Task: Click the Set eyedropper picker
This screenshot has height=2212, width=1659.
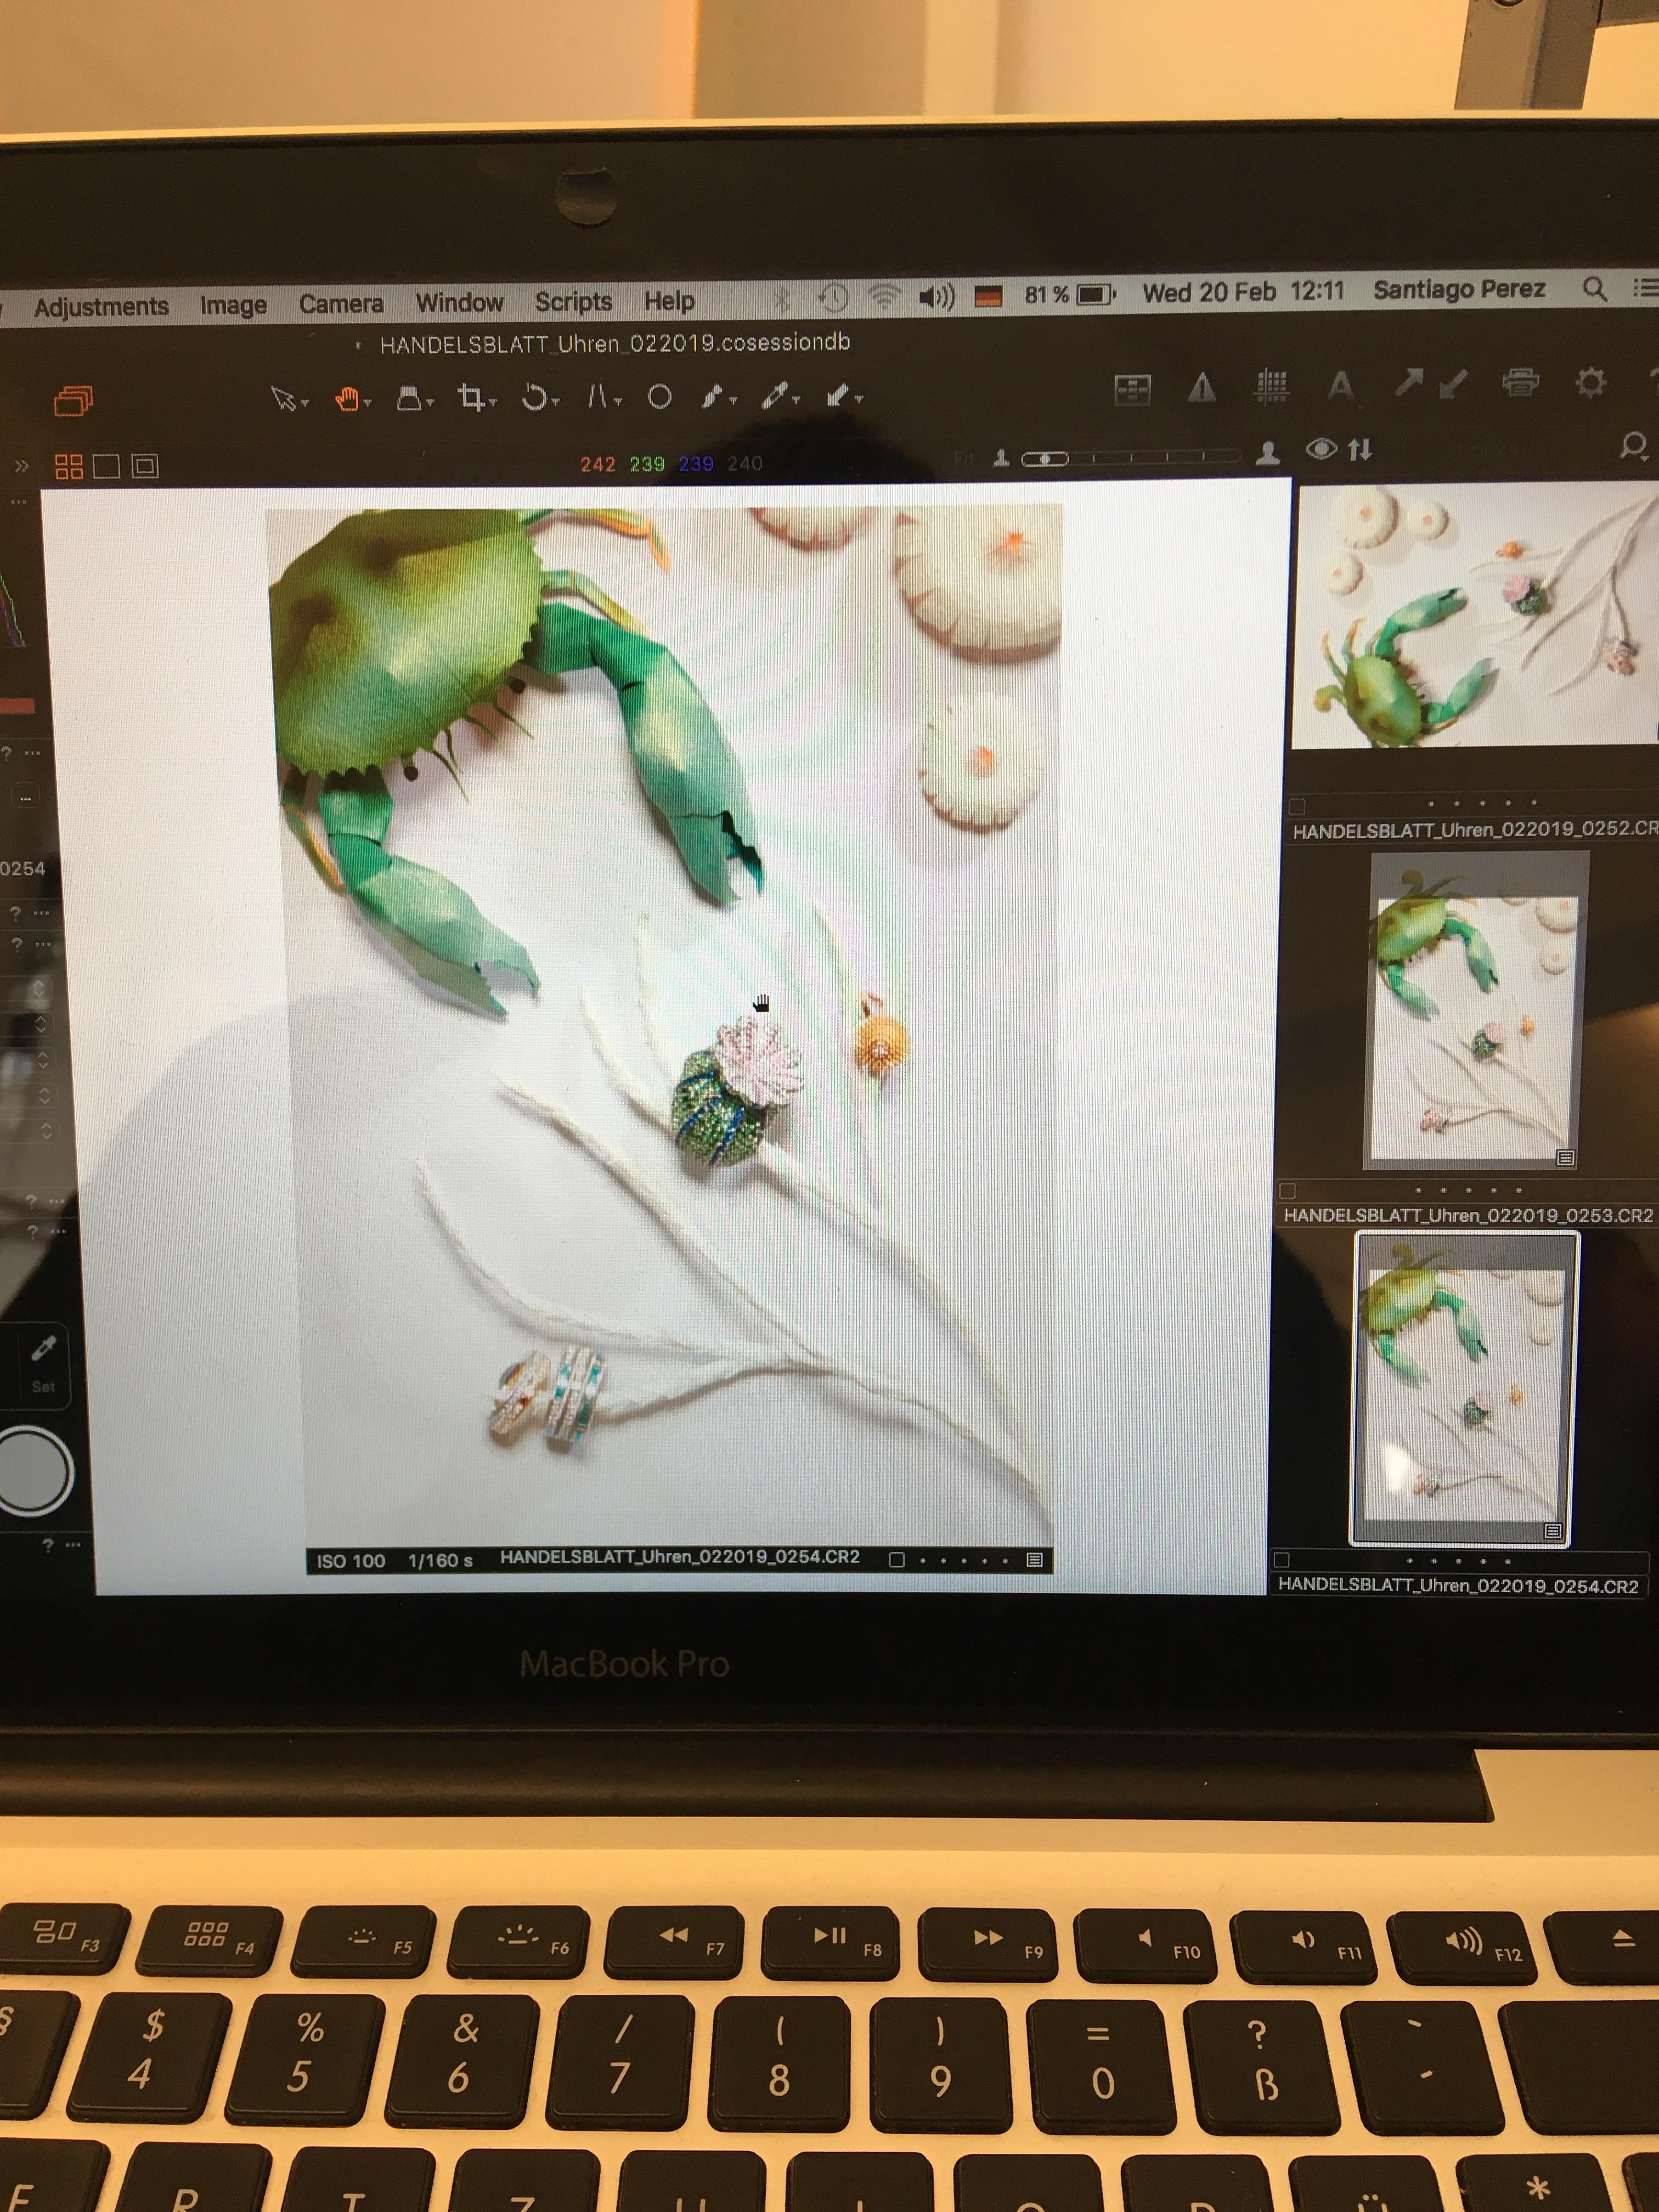Action: pyautogui.click(x=43, y=1350)
